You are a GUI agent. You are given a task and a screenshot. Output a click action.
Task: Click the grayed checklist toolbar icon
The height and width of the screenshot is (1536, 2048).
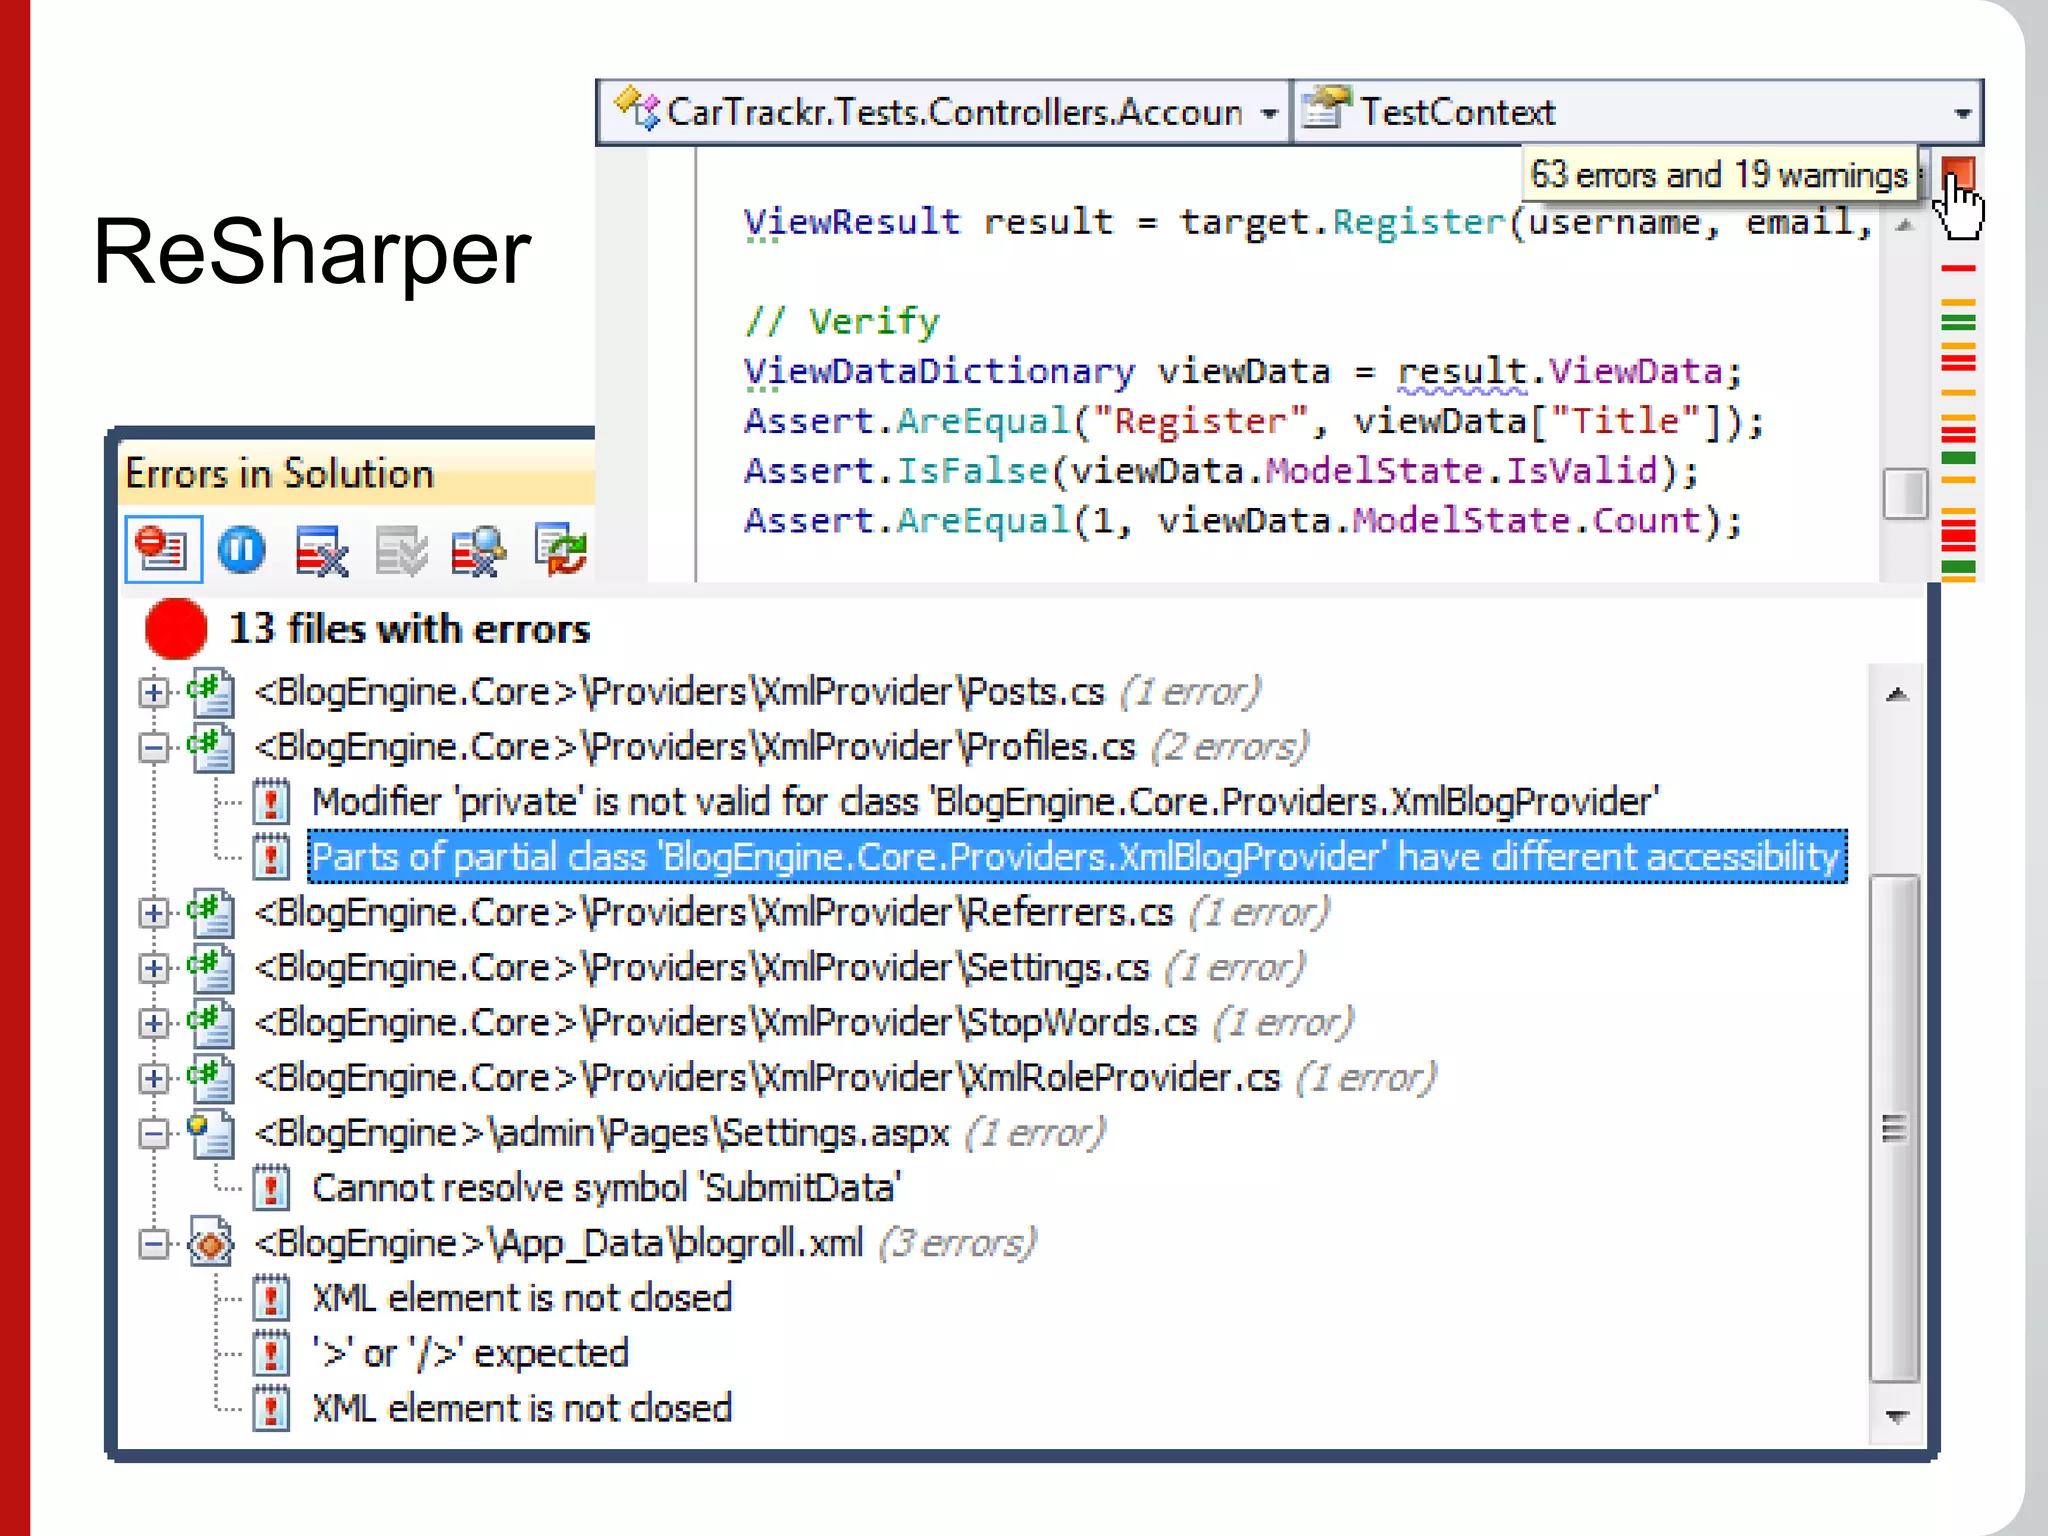pos(402,550)
